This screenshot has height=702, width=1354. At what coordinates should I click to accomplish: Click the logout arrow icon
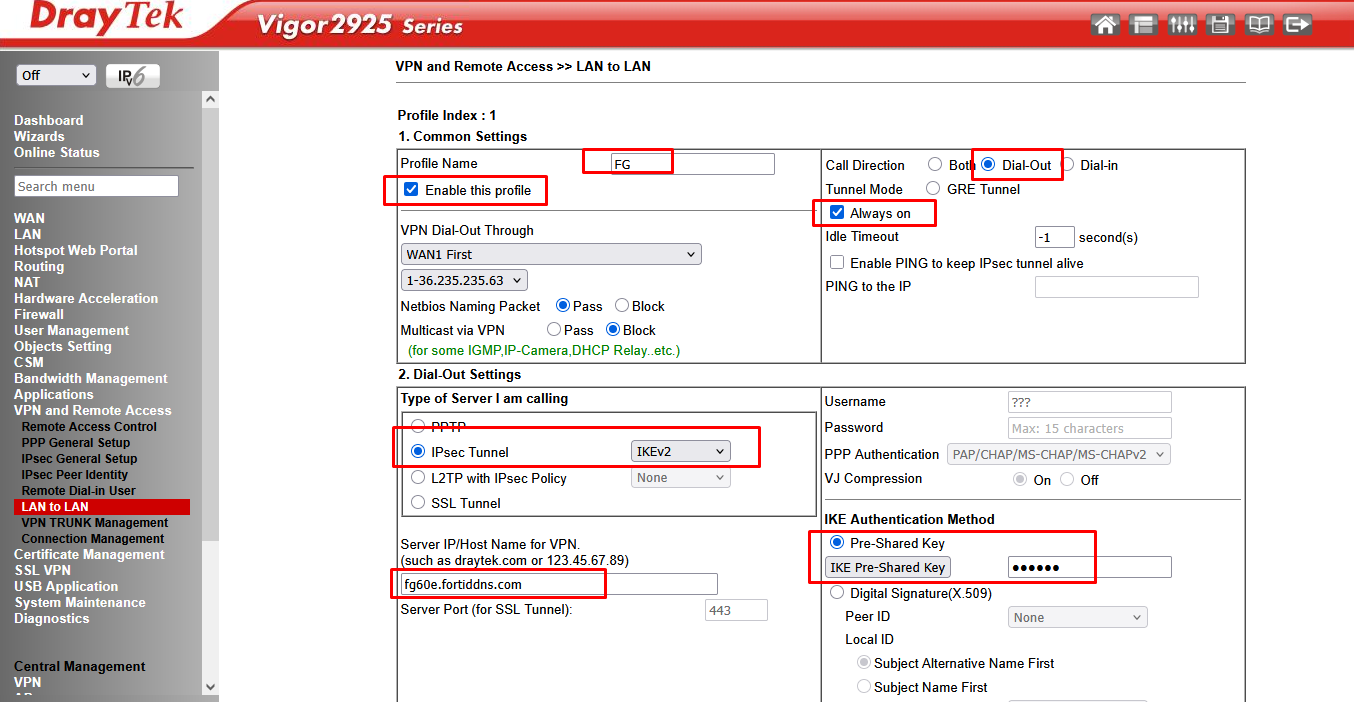[1297, 25]
